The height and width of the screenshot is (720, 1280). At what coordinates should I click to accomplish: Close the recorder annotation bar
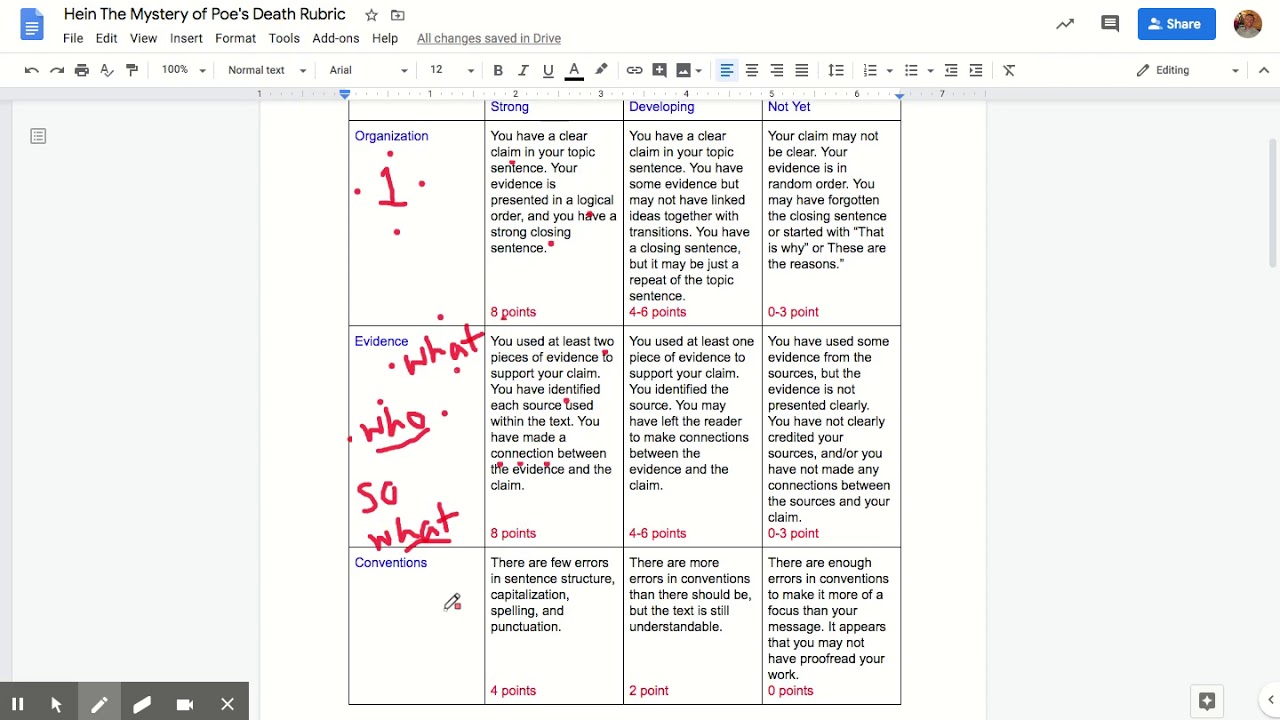point(227,704)
